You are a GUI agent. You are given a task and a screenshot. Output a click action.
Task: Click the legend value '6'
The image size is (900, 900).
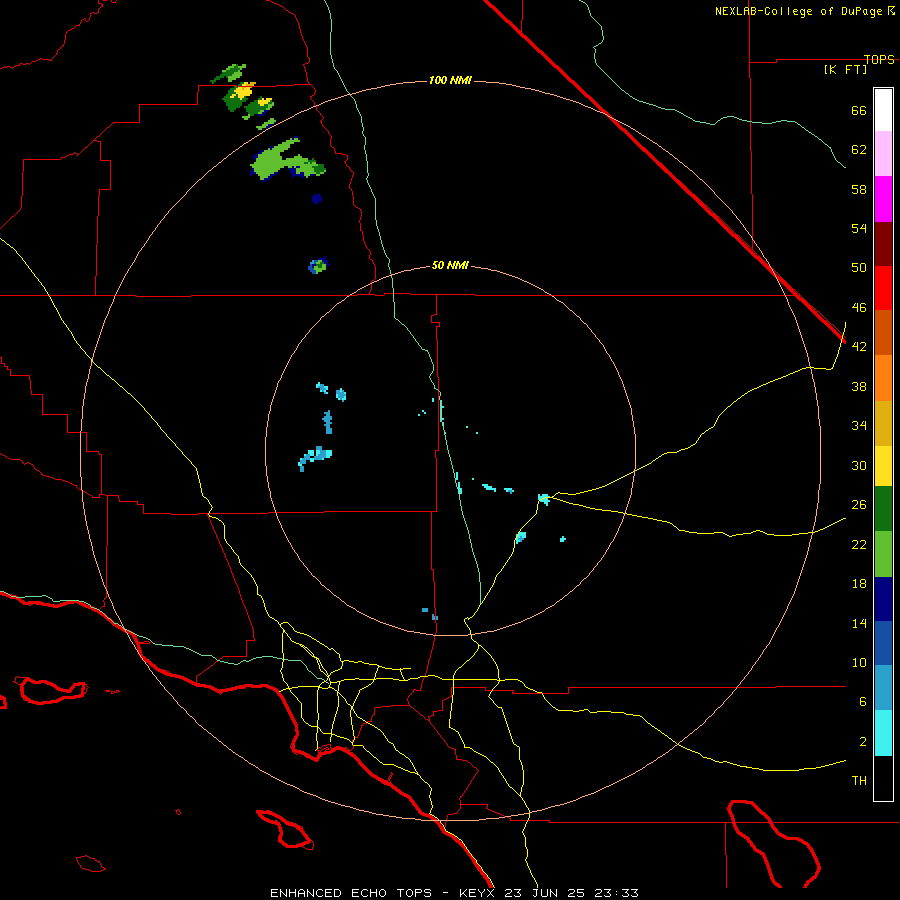coord(863,702)
